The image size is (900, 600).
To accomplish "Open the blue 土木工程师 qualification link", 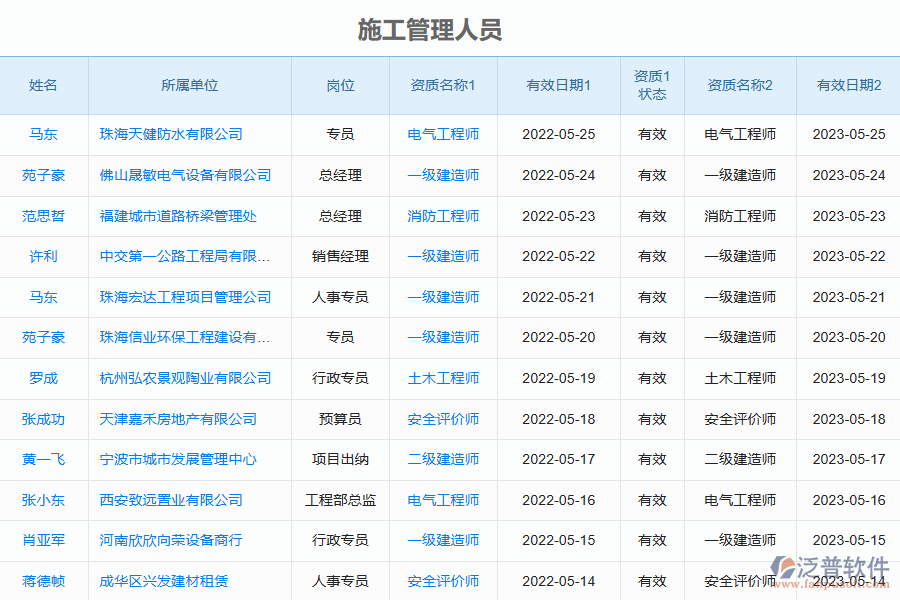I will (443, 378).
